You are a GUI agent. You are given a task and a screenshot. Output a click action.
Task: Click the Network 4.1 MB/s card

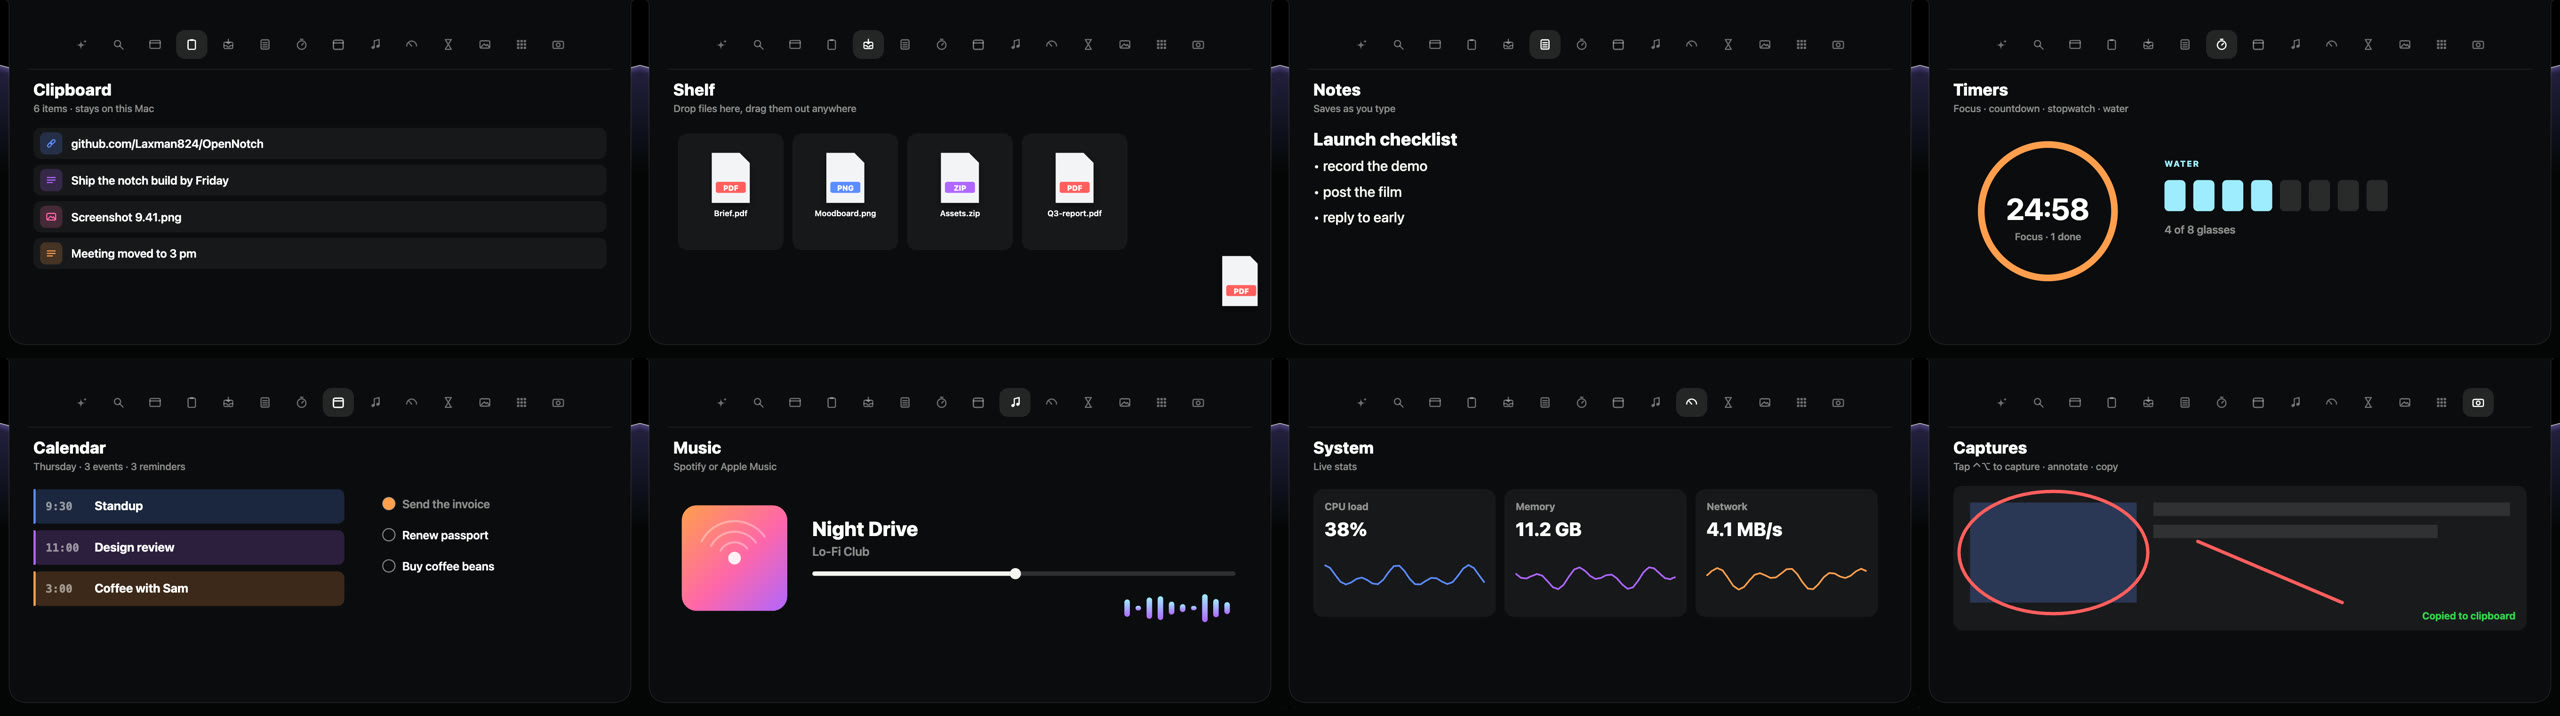pos(1786,553)
